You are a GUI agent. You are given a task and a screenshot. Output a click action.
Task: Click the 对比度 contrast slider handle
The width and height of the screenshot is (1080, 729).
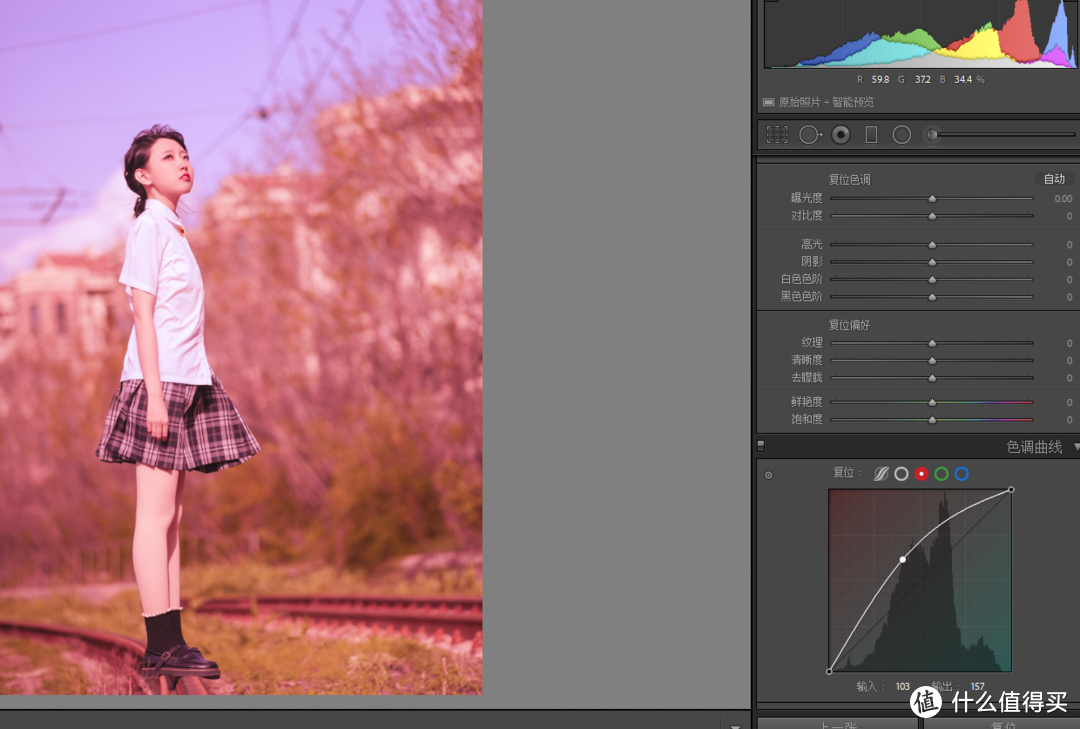click(932, 216)
